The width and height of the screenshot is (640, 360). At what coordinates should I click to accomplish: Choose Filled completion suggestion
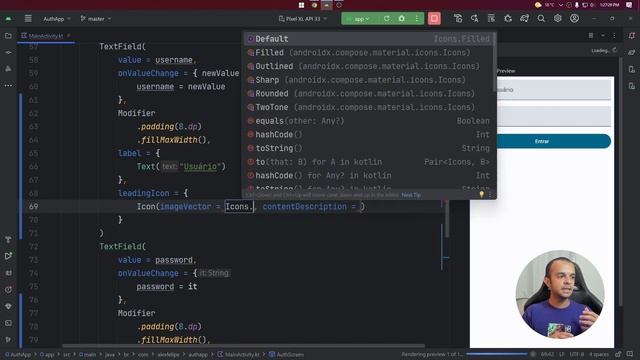pos(369,53)
